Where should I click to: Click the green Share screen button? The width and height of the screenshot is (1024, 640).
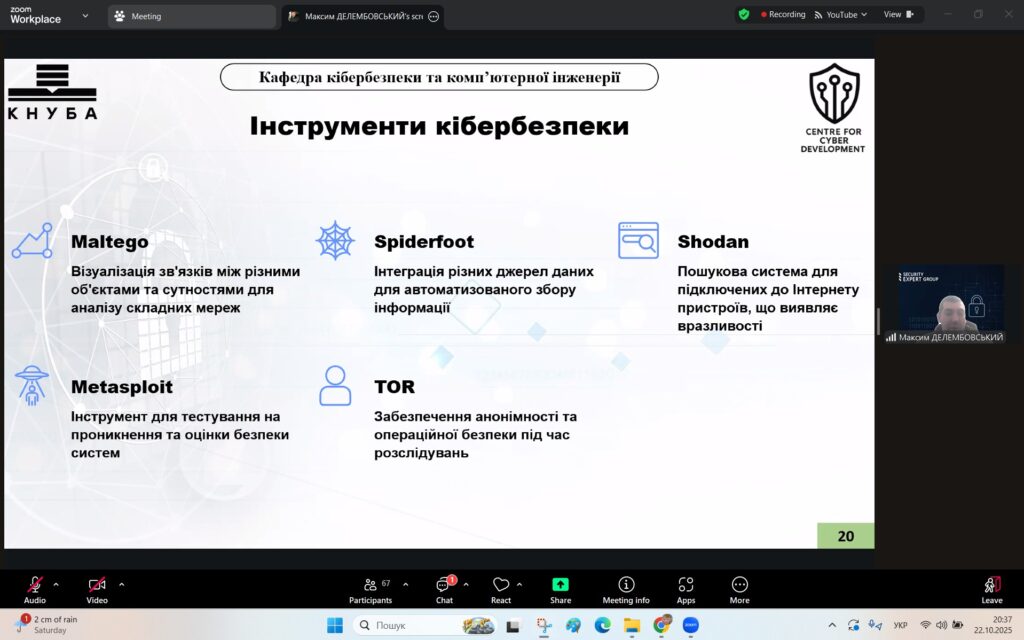[x=560, y=588]
